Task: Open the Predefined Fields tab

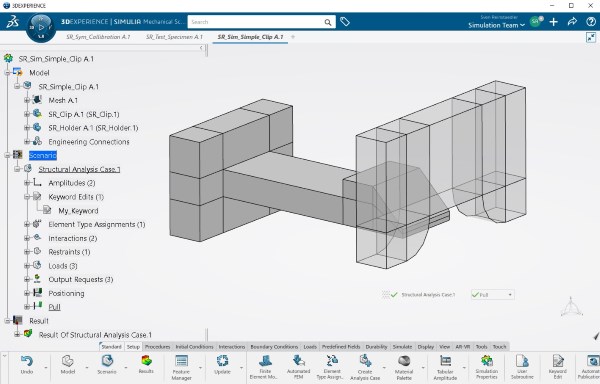Action: (341, 347)
